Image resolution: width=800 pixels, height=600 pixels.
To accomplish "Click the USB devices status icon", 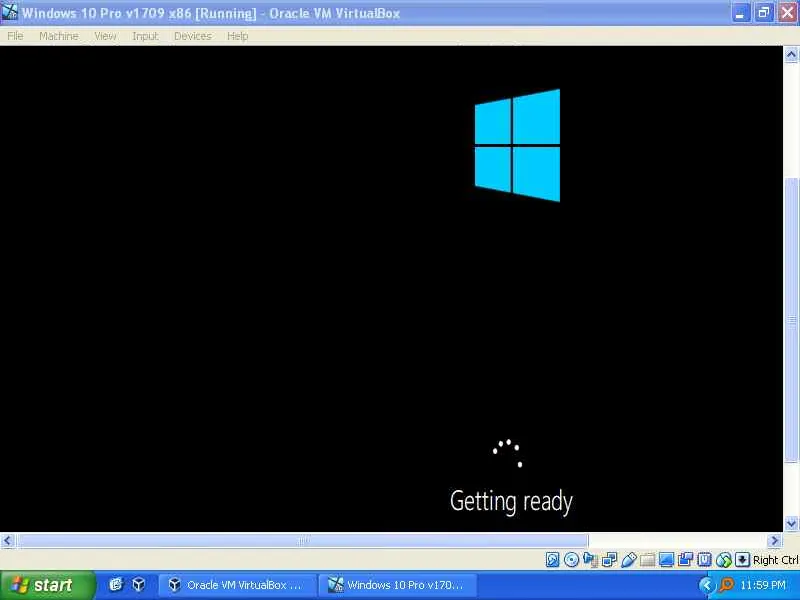I will tap(629, 560).
